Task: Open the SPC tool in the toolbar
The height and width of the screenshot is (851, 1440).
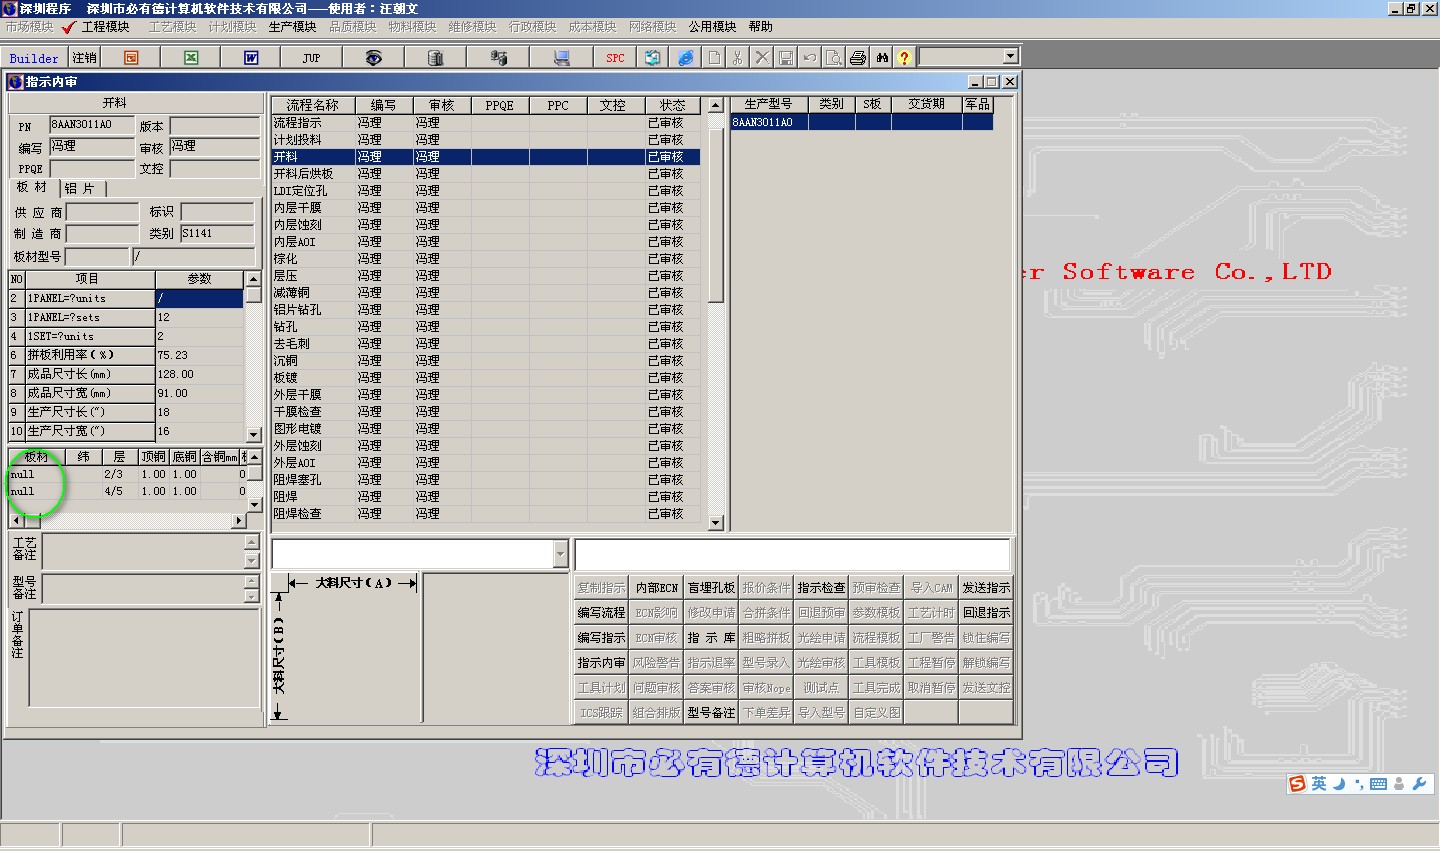Action: [615, 58]
